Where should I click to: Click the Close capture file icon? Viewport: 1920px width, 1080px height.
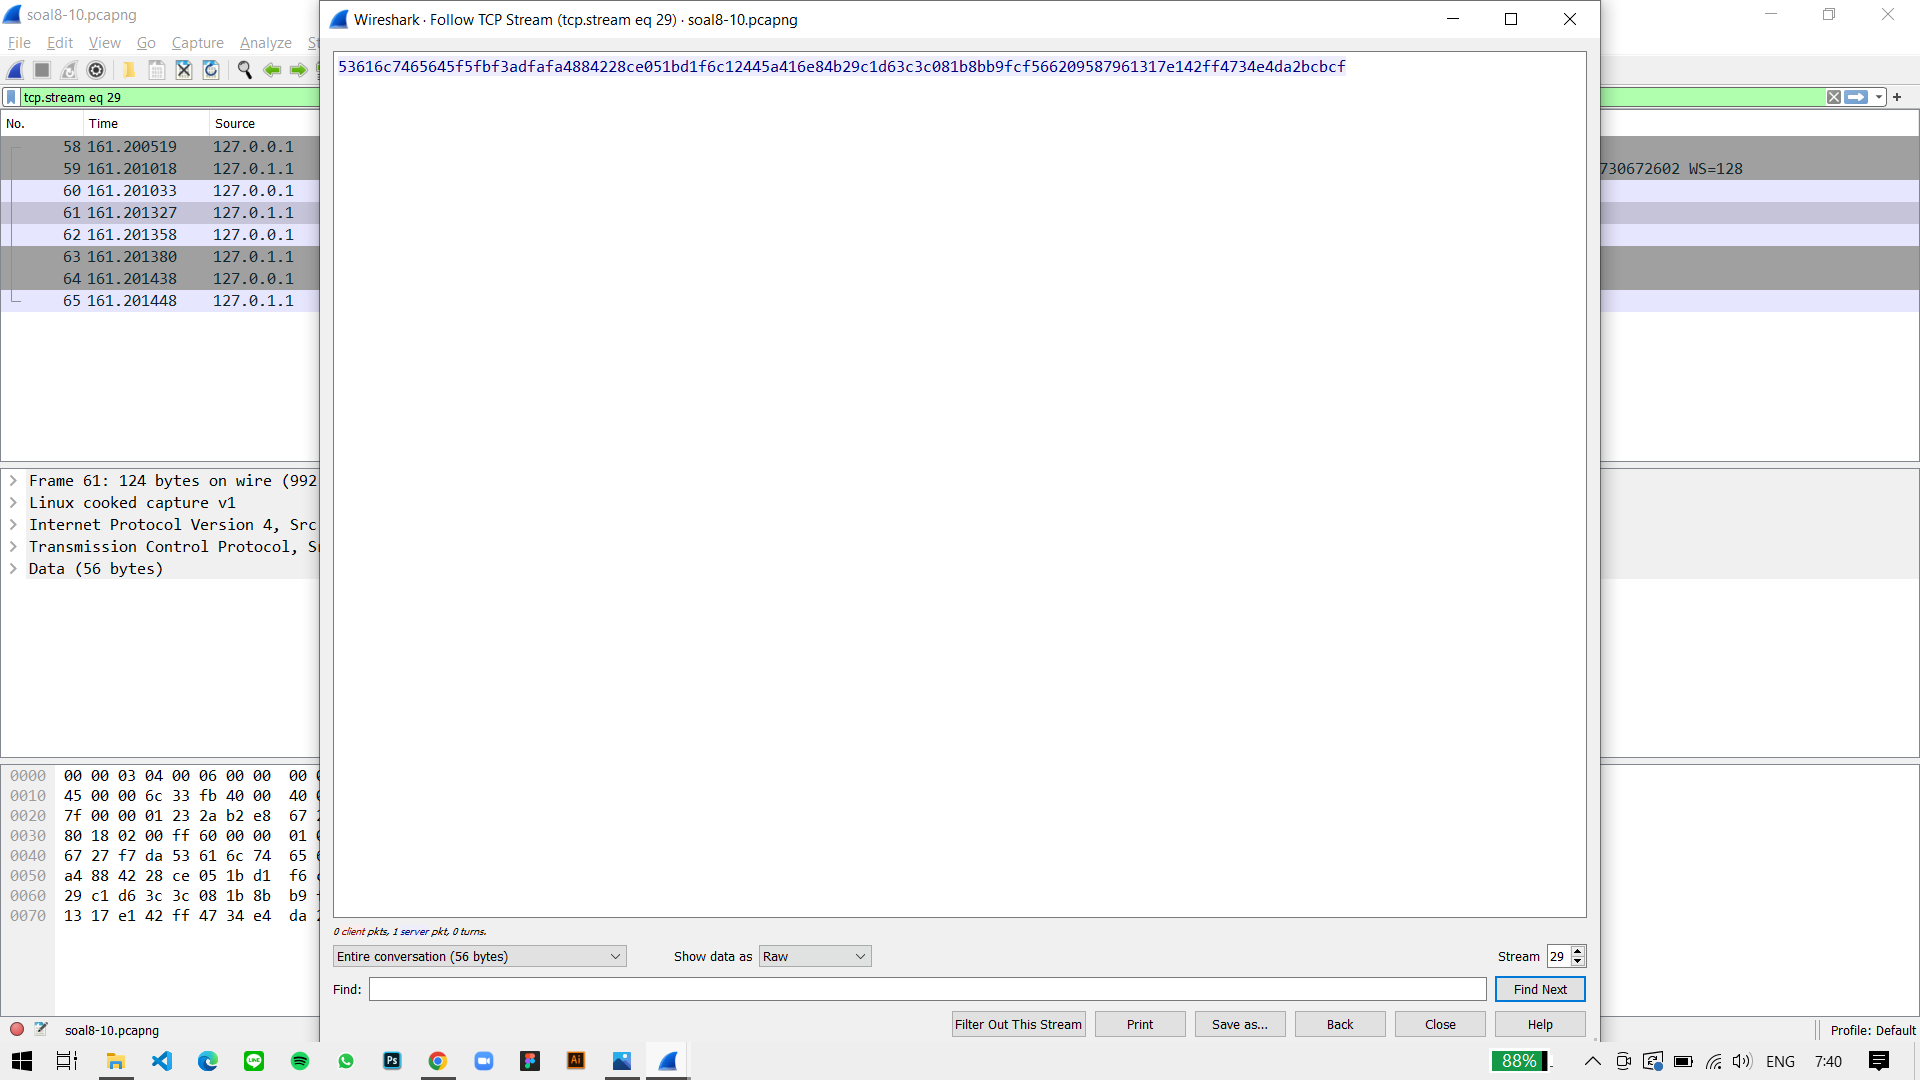pyautogui.click(x=184, y=70)
